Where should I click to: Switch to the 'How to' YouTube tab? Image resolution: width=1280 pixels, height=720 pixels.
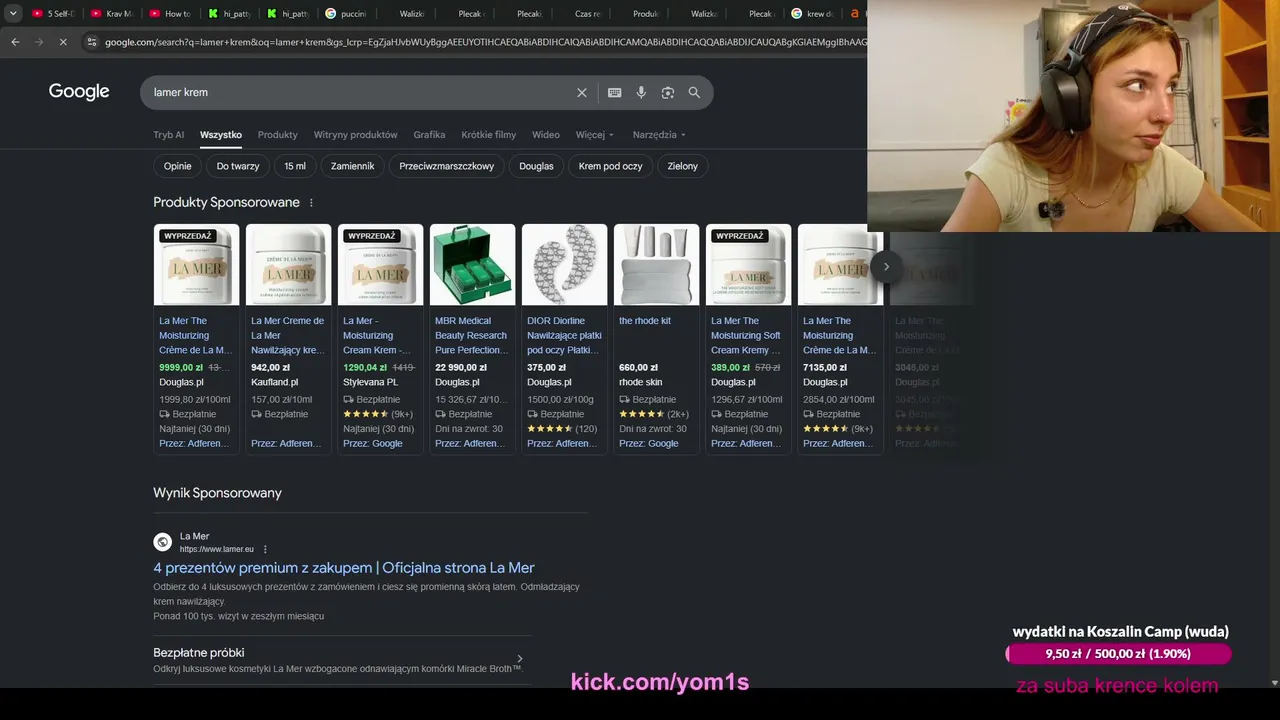tap(170, 14)
